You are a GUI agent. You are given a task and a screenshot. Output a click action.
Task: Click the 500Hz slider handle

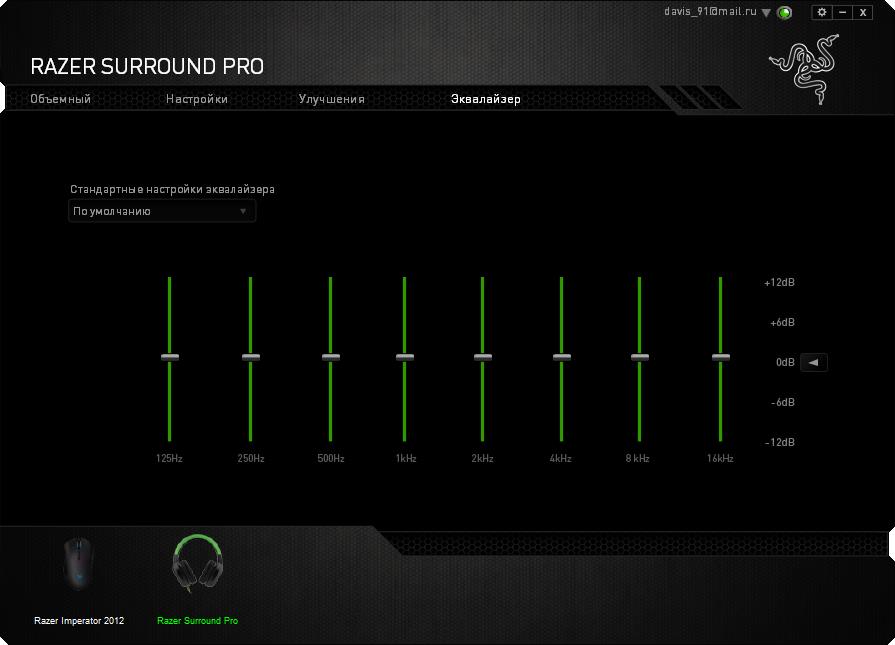pyautogui.click(x=330, y=357)
